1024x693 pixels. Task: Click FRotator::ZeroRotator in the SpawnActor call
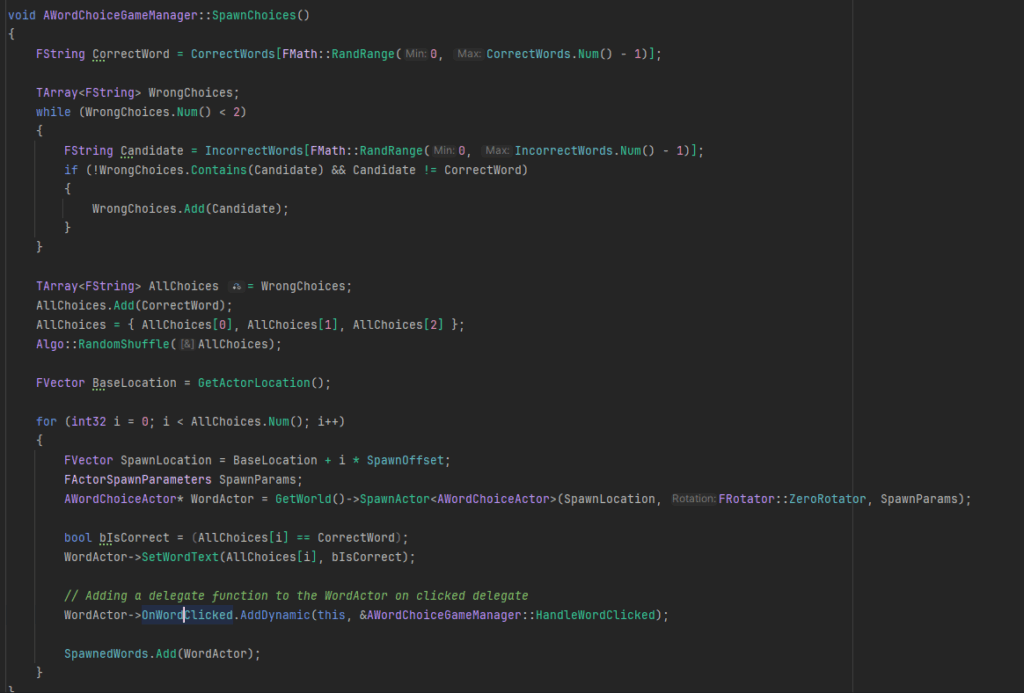coord(792,499)
